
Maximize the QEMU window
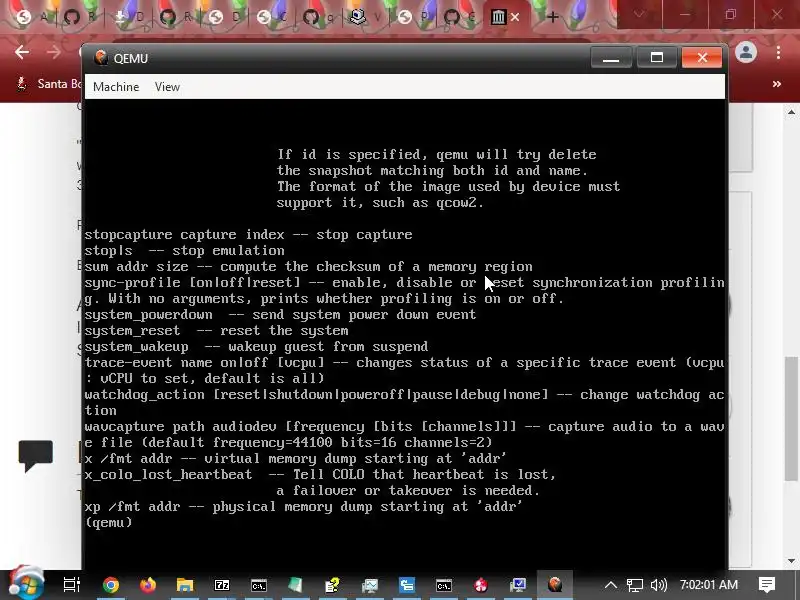(656, 58)
